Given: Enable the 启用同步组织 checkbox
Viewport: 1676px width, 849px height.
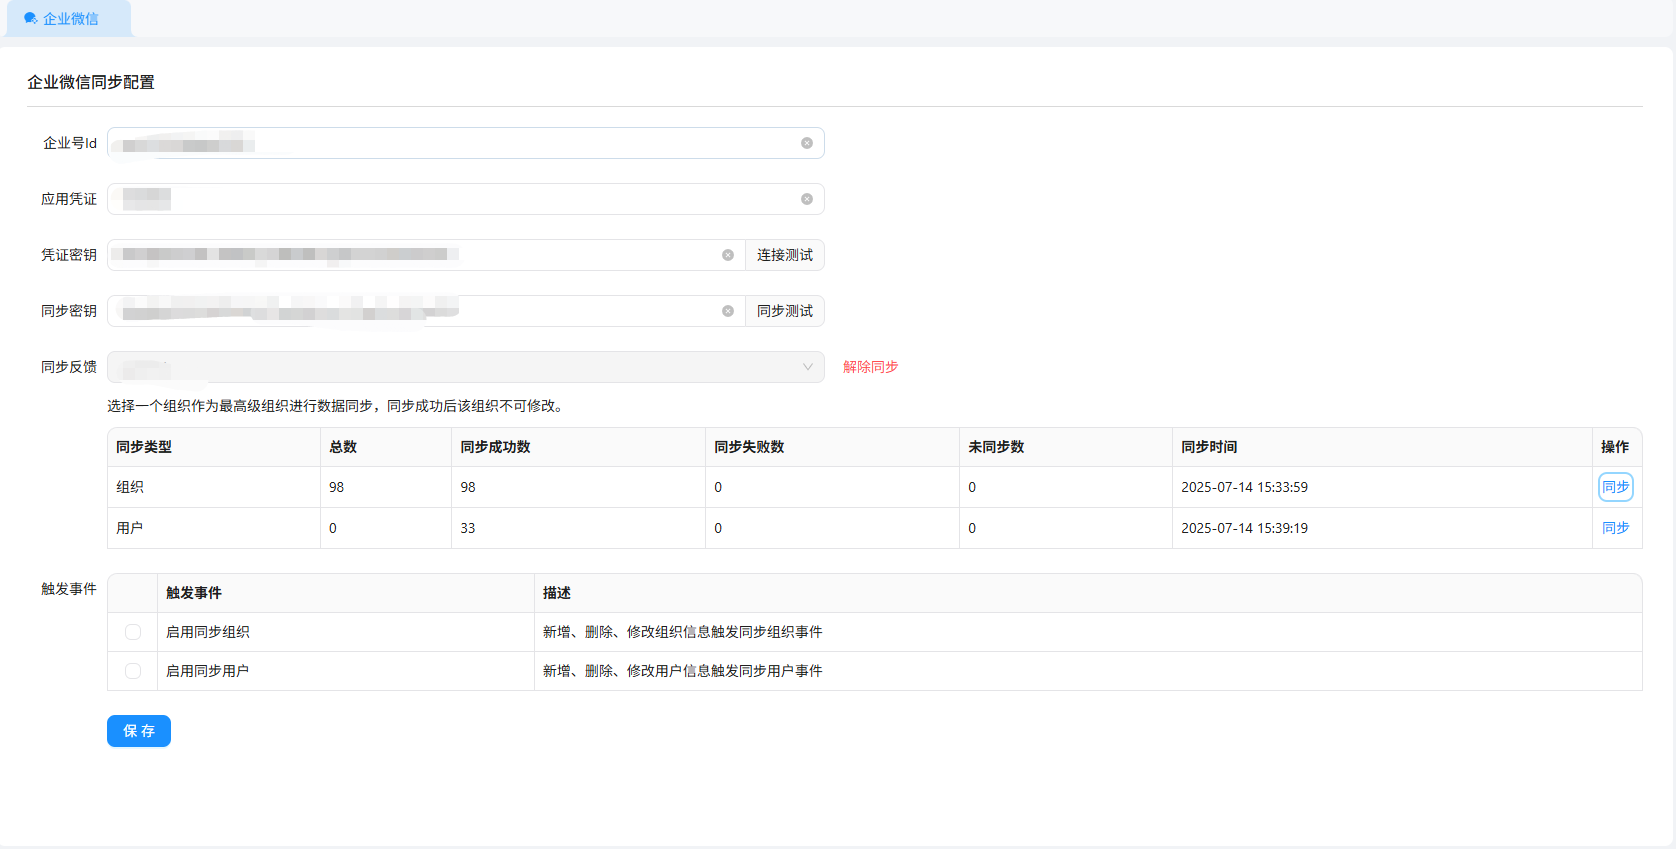Looking at the screenshot, I should coord(133,632).
